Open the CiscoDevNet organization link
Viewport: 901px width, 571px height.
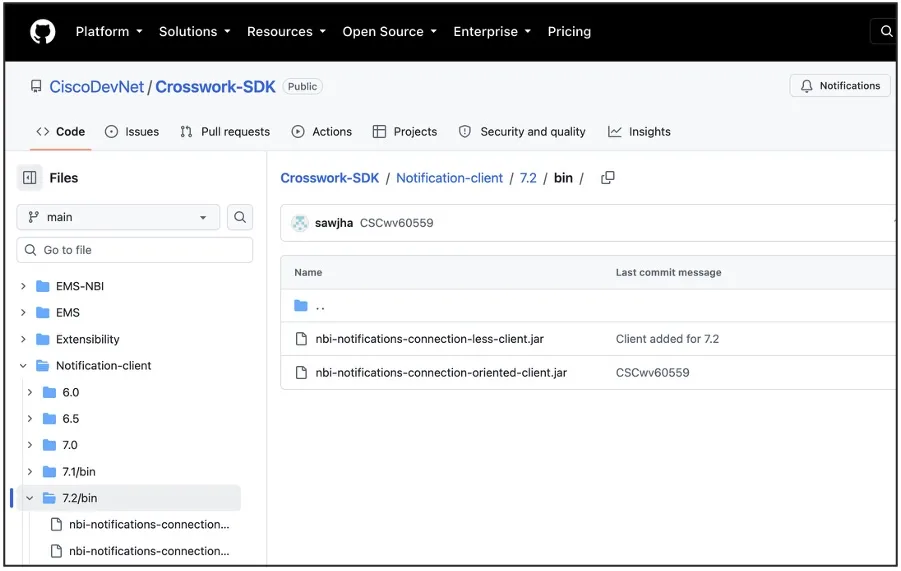tap(97, 87)
